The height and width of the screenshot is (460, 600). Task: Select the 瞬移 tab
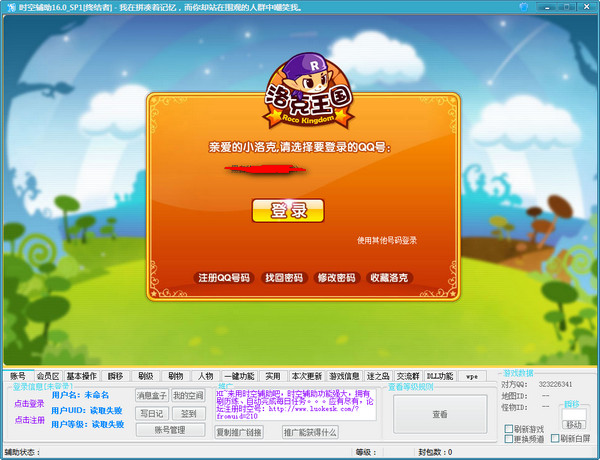(x=115, y=376)
